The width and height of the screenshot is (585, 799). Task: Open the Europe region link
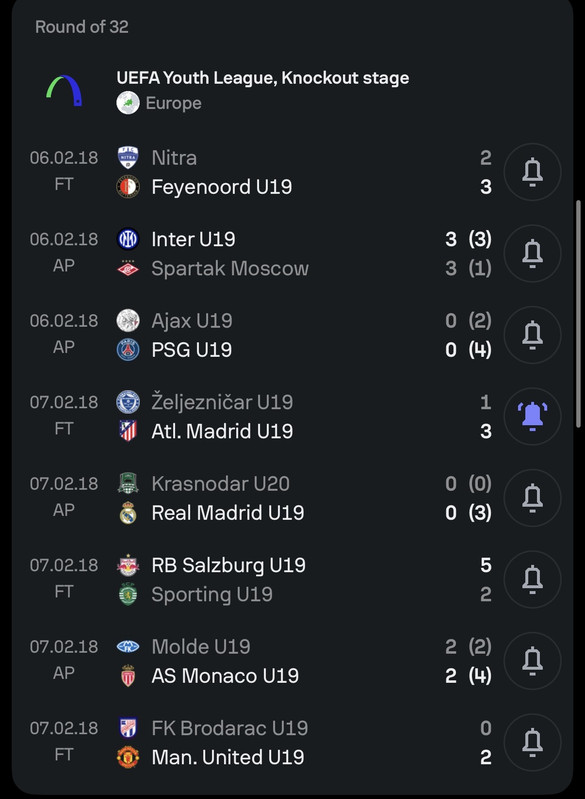coord(174,103)
